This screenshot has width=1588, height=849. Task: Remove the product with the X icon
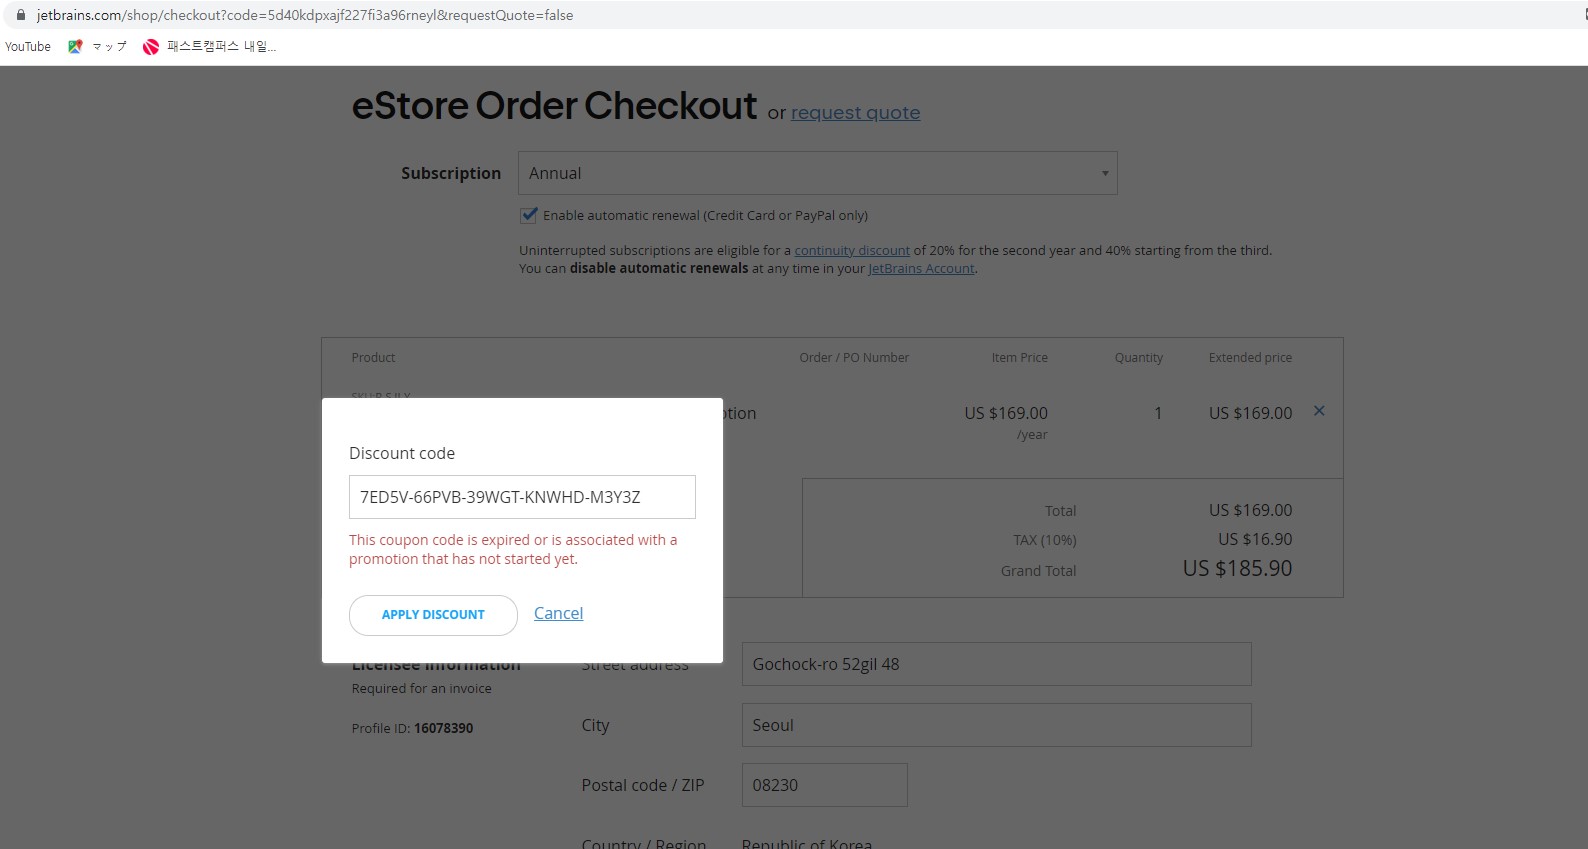point(1319,411)
